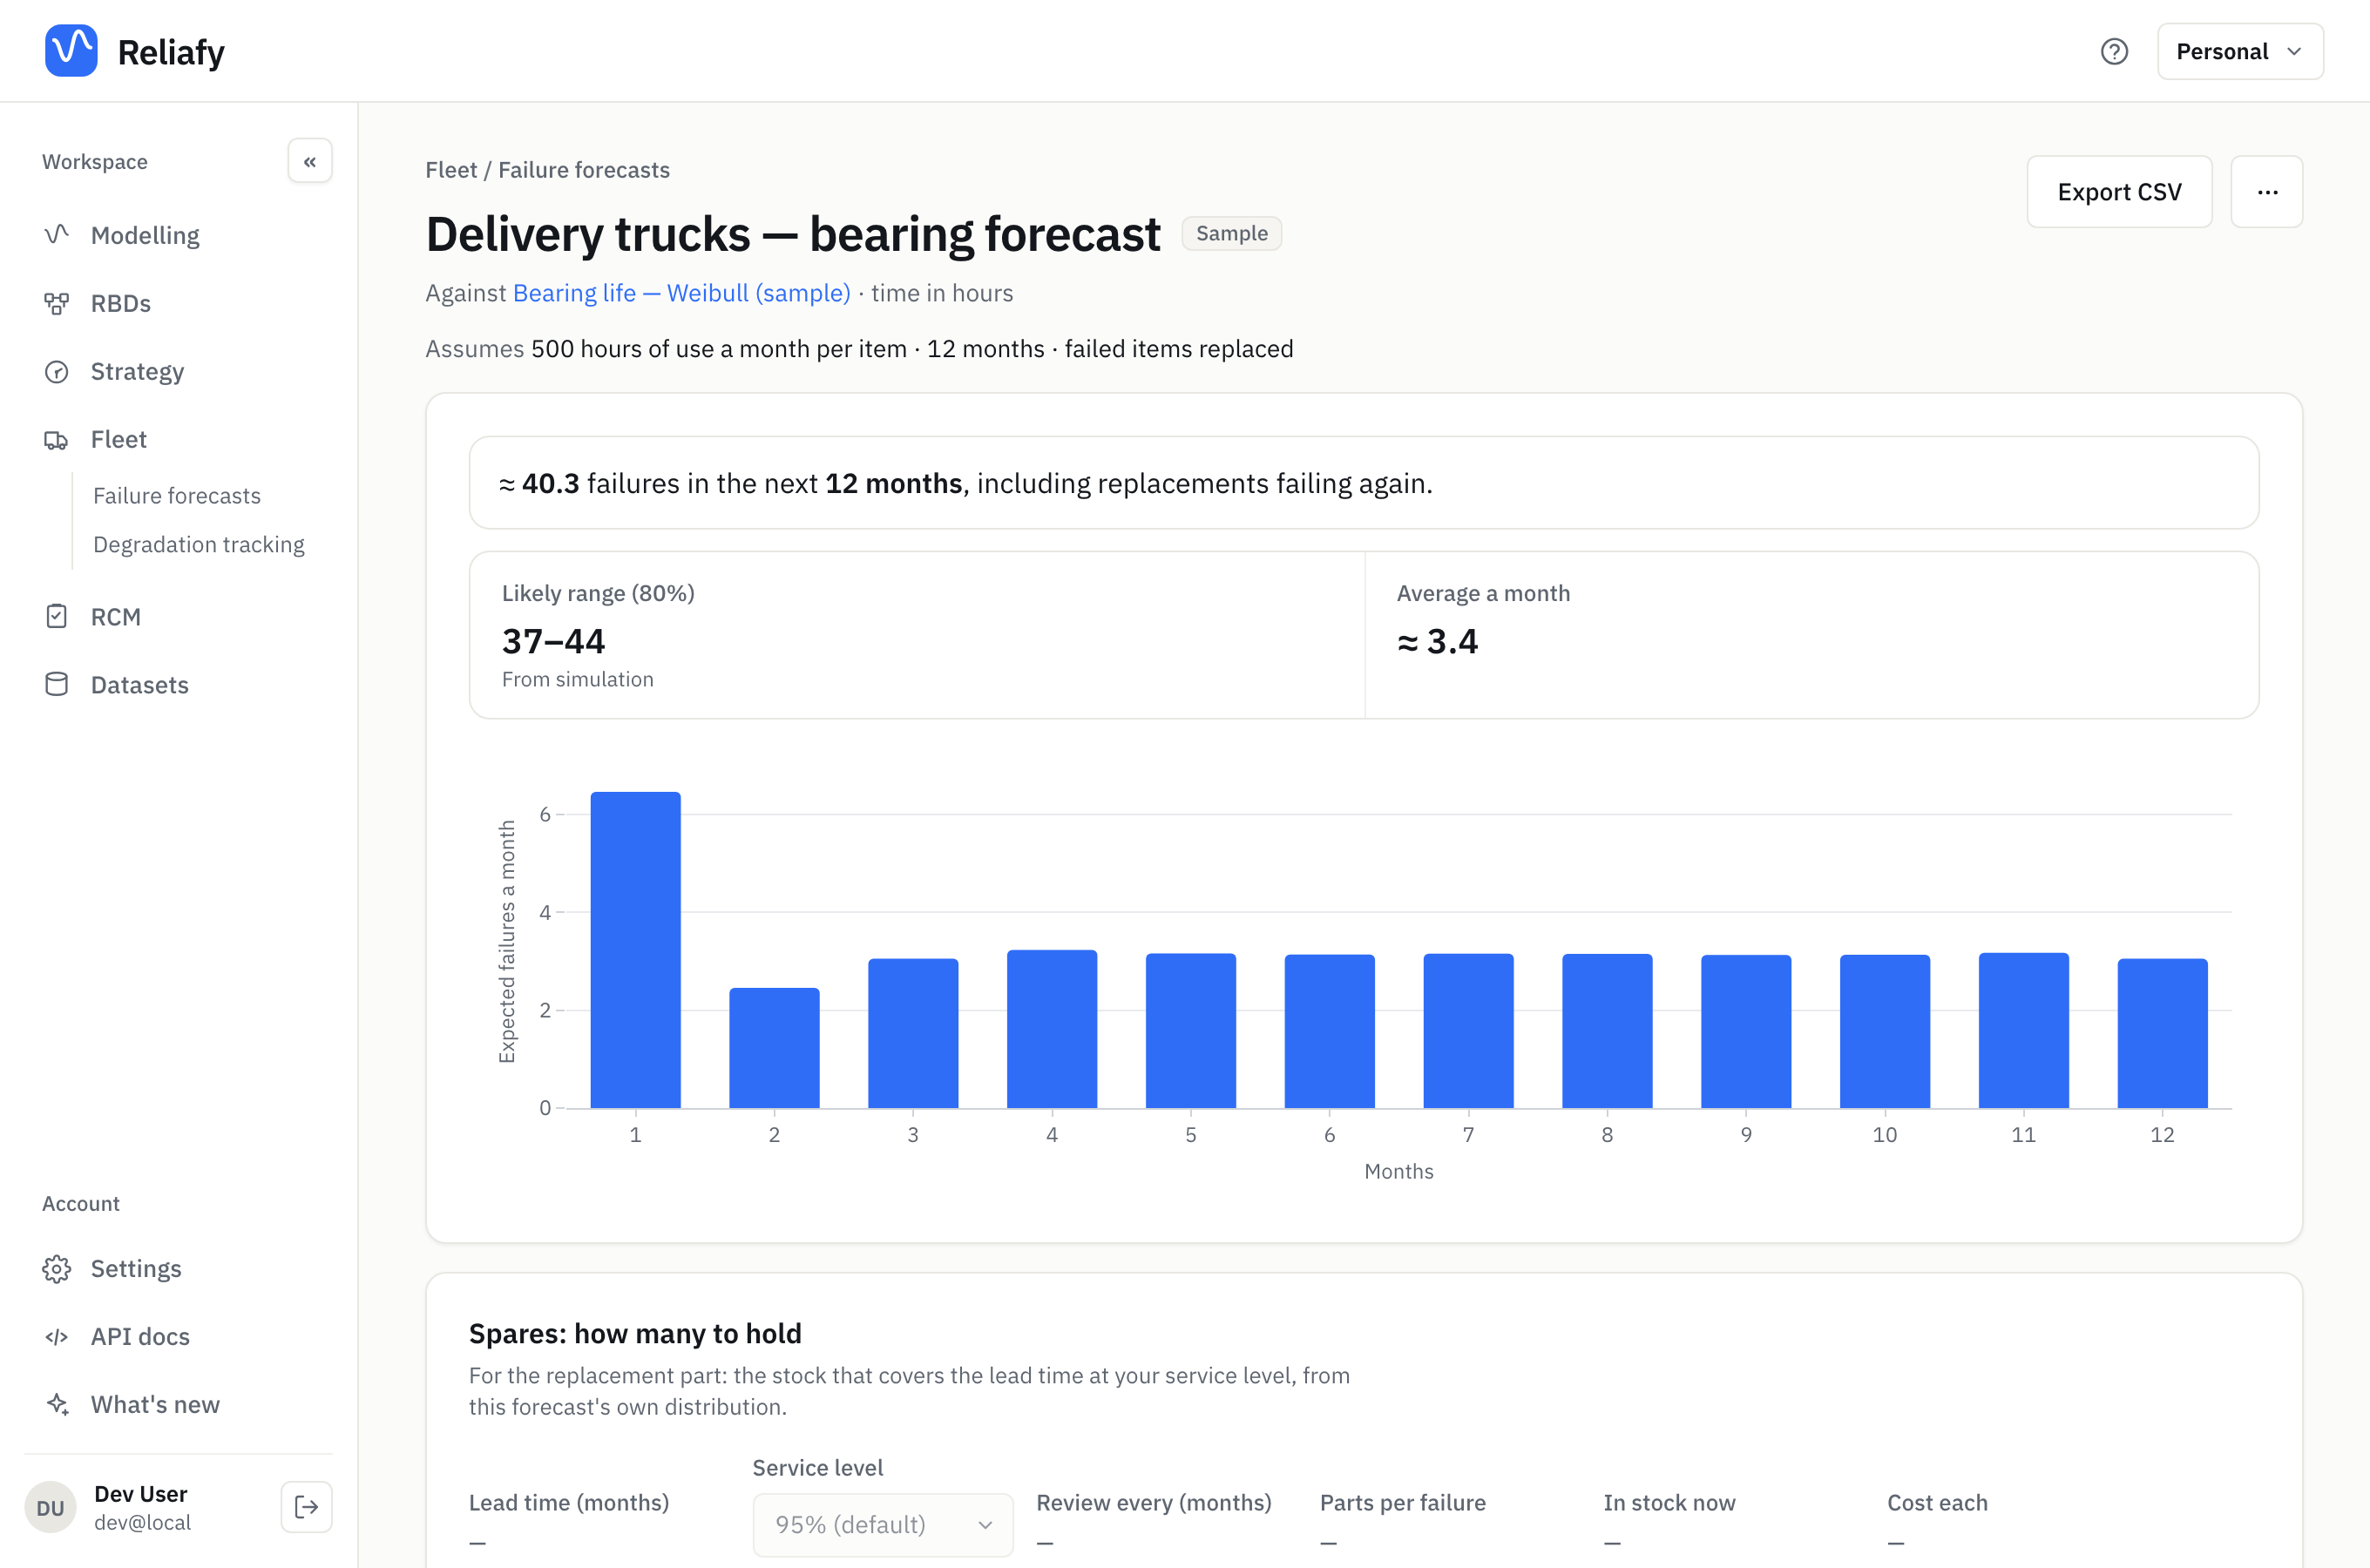This screenshot has width=2370, height=1568.
Task: Click the Fleet breadcrumb link
Action: [451, 170]
